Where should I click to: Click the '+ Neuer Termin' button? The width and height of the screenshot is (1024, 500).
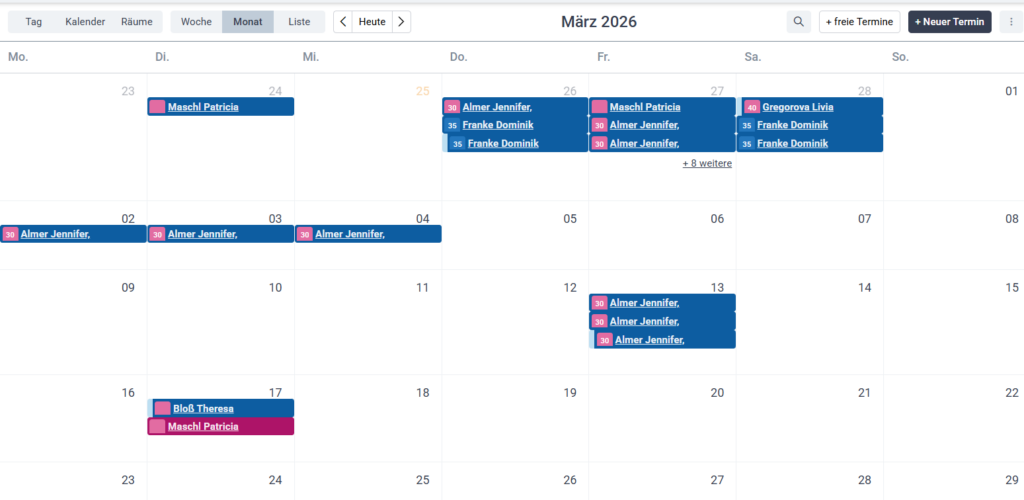coord(949,22)
